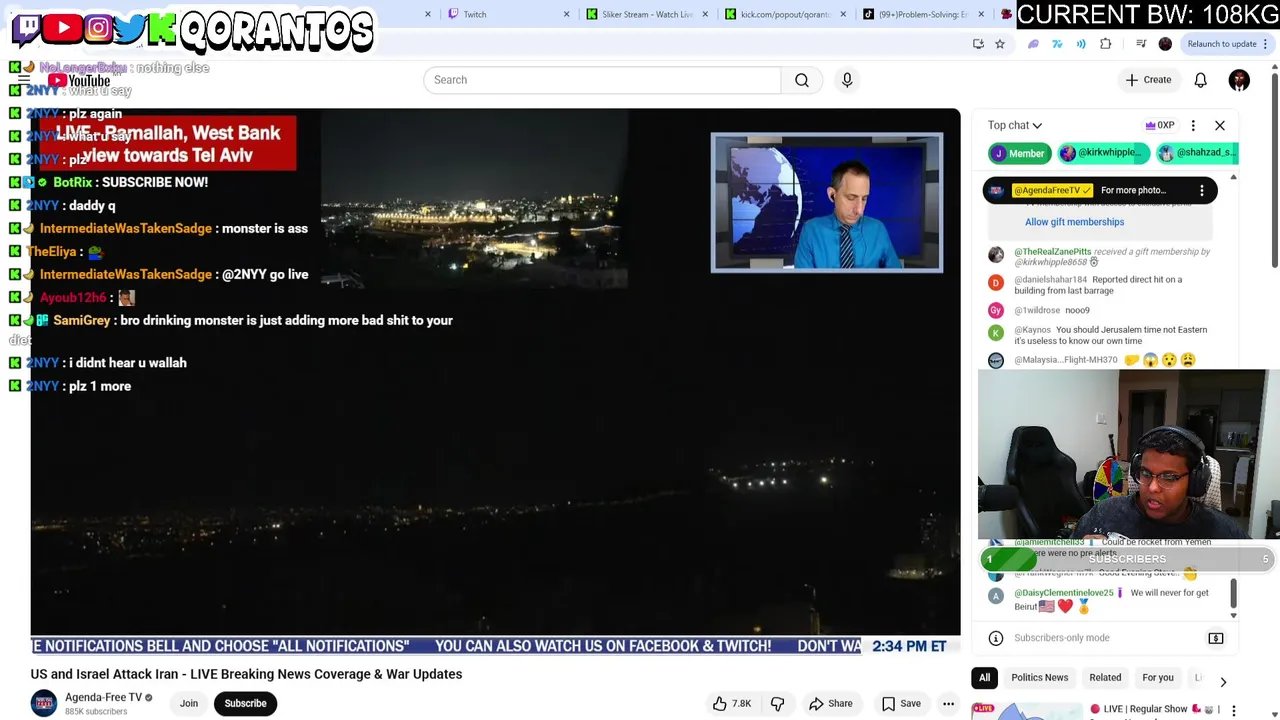Click the subscribers-only mode info icon
Image resolution: width=1280 pixels, height=720 pixels.
[x=996, y=638]
